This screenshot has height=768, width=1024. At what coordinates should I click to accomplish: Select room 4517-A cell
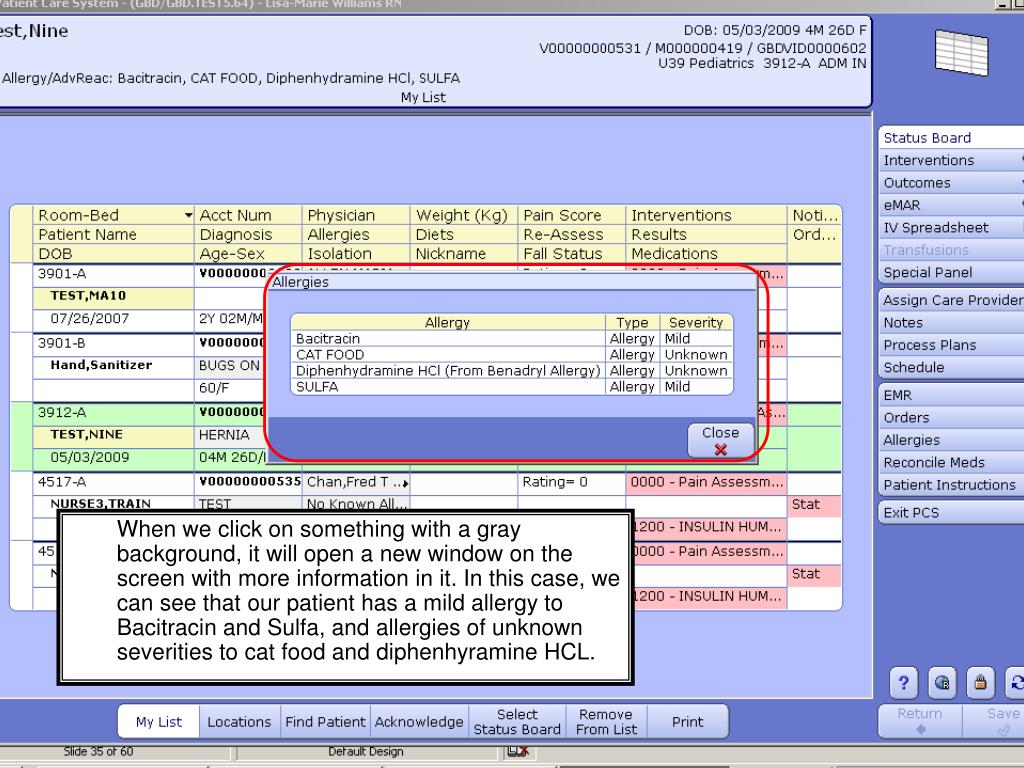(113, 482)
